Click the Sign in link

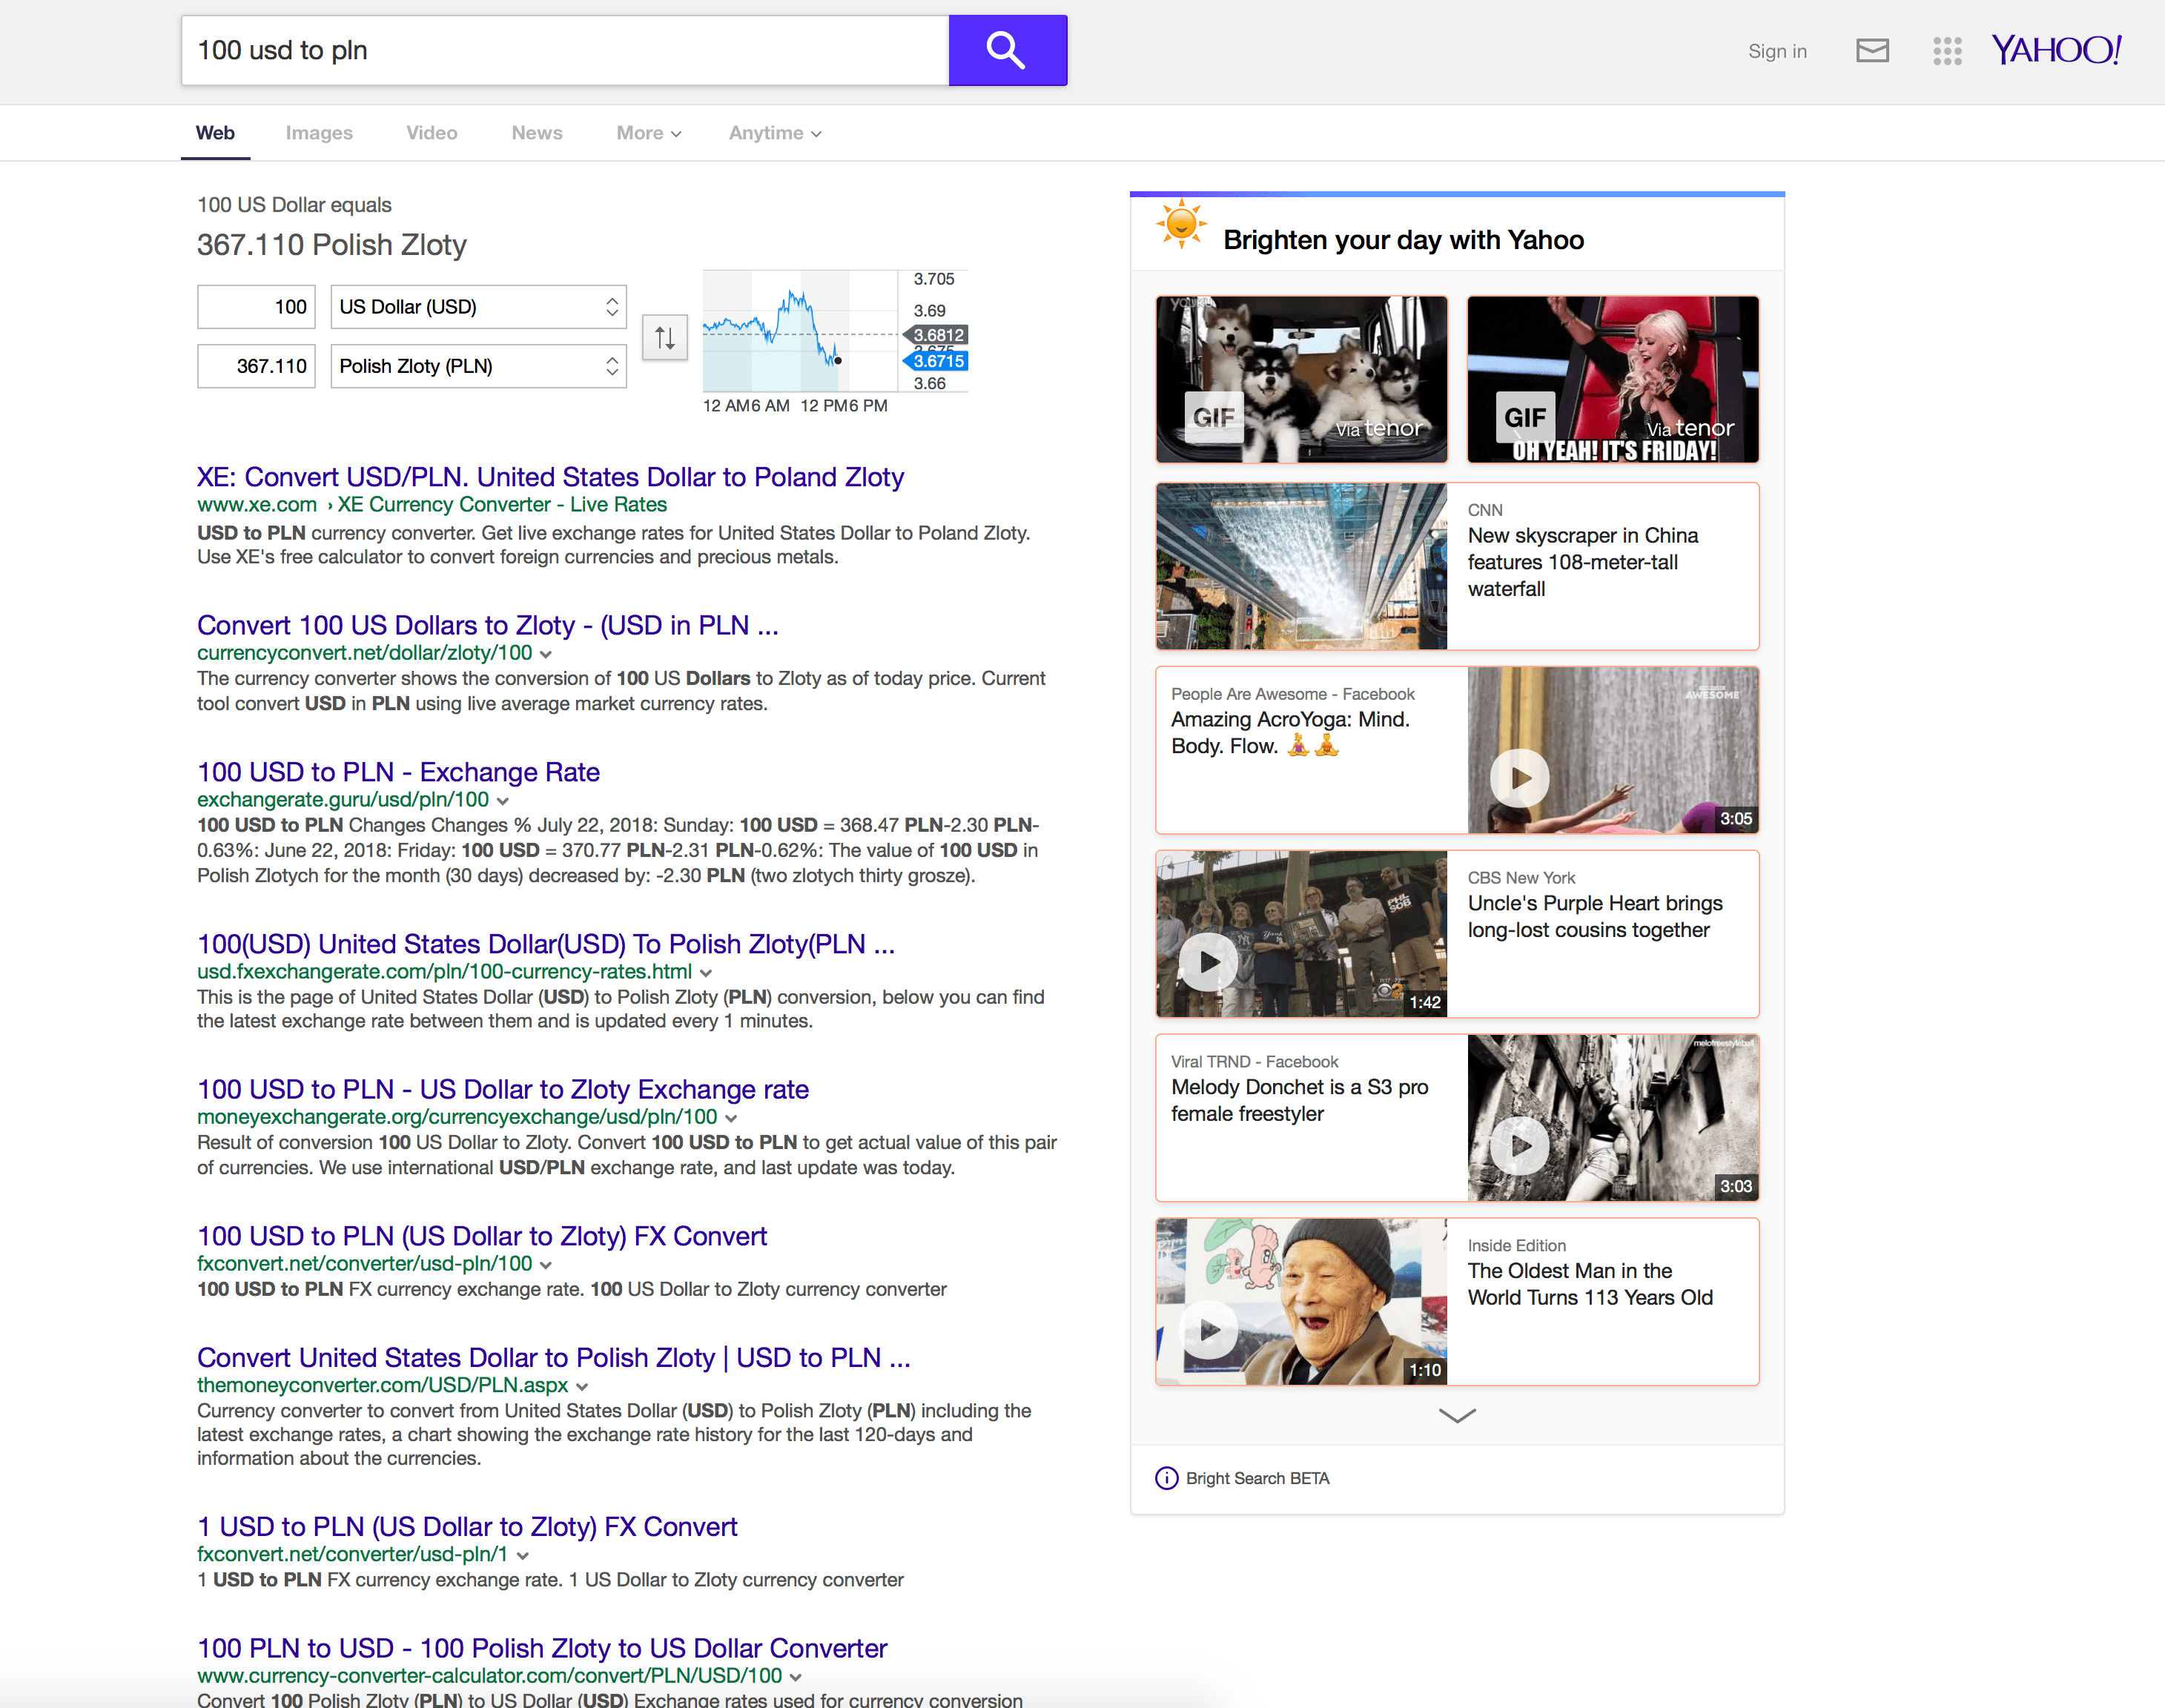point(1777,51)
